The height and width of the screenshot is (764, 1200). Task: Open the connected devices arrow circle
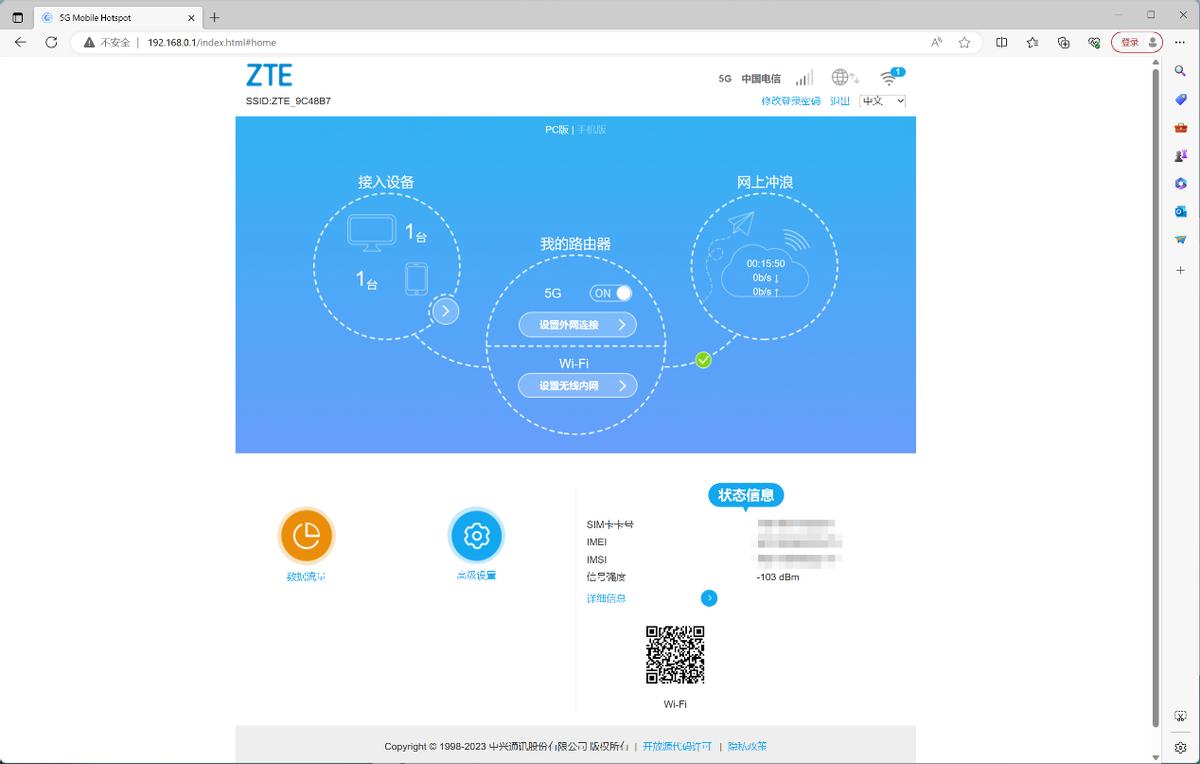coord(445,311)
